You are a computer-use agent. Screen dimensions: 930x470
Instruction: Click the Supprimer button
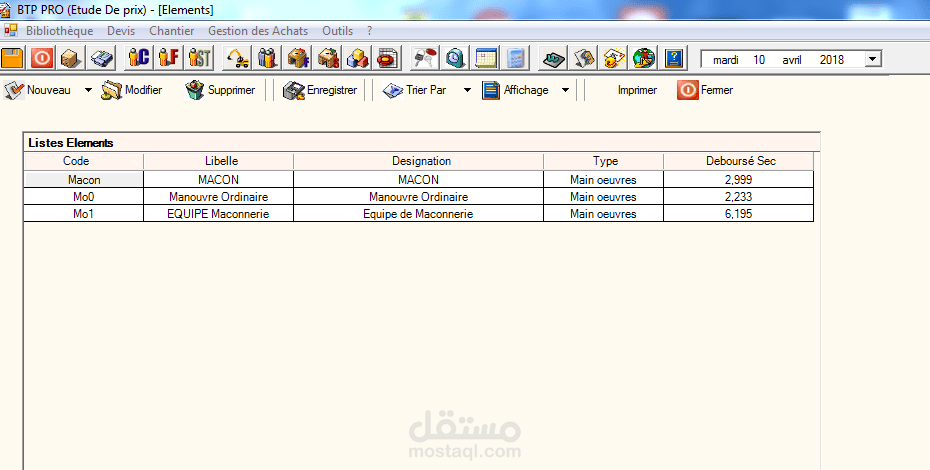pos(220,90)
